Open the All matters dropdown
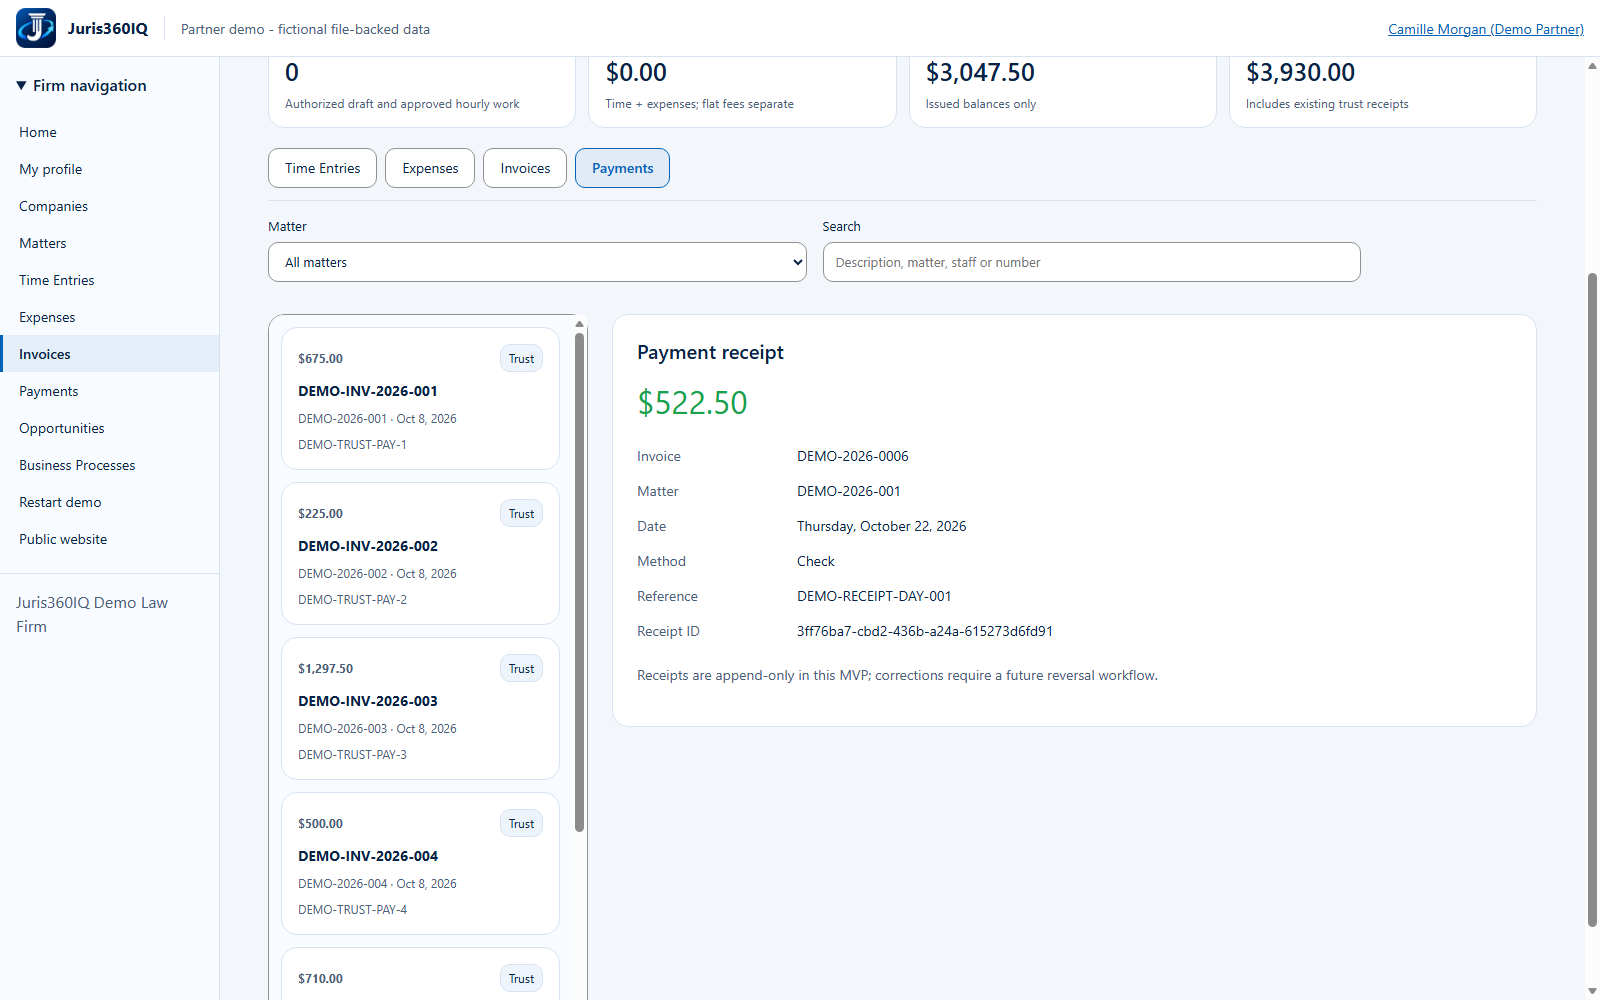 click(x=537, y=262)
